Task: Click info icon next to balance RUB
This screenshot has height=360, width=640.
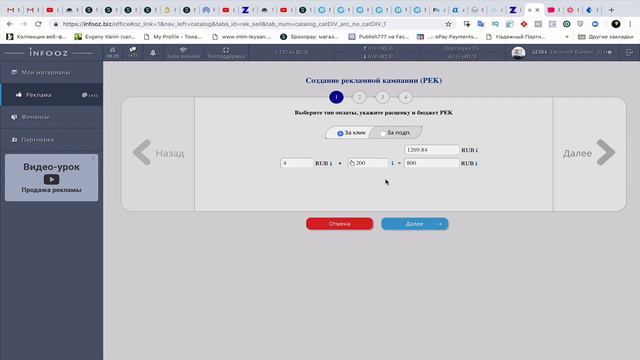Action: point(476,150)
